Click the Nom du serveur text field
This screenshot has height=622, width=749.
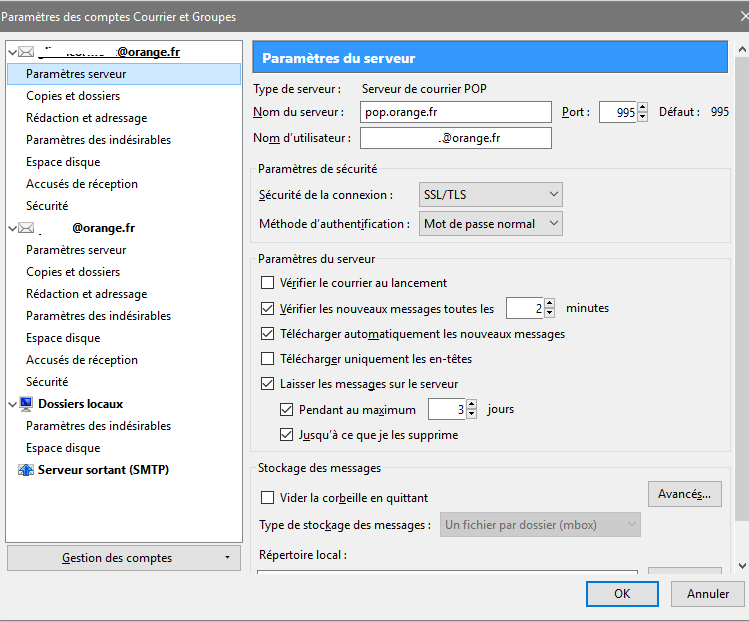(x=455, y=112)
